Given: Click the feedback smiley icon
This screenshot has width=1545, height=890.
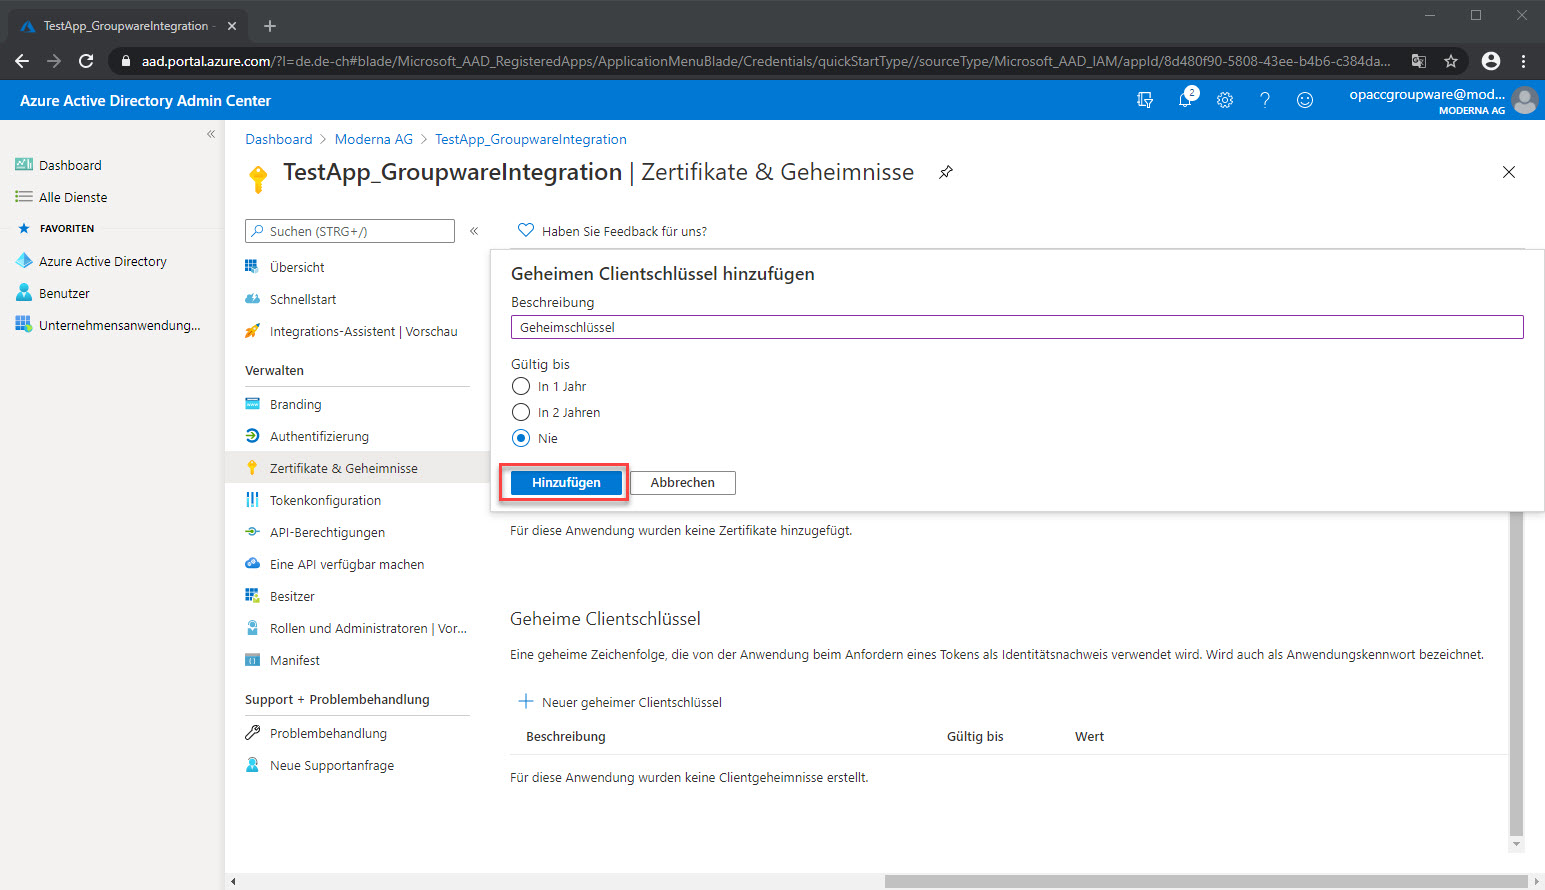Looking at the screenshot, I should coord(1305,100).
